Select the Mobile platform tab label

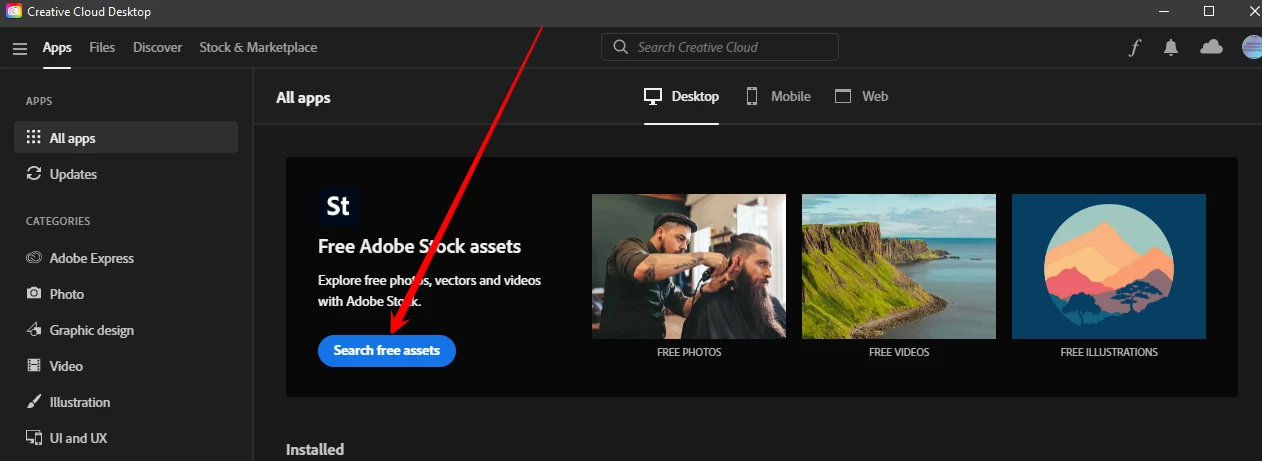(x=791, y=96)
